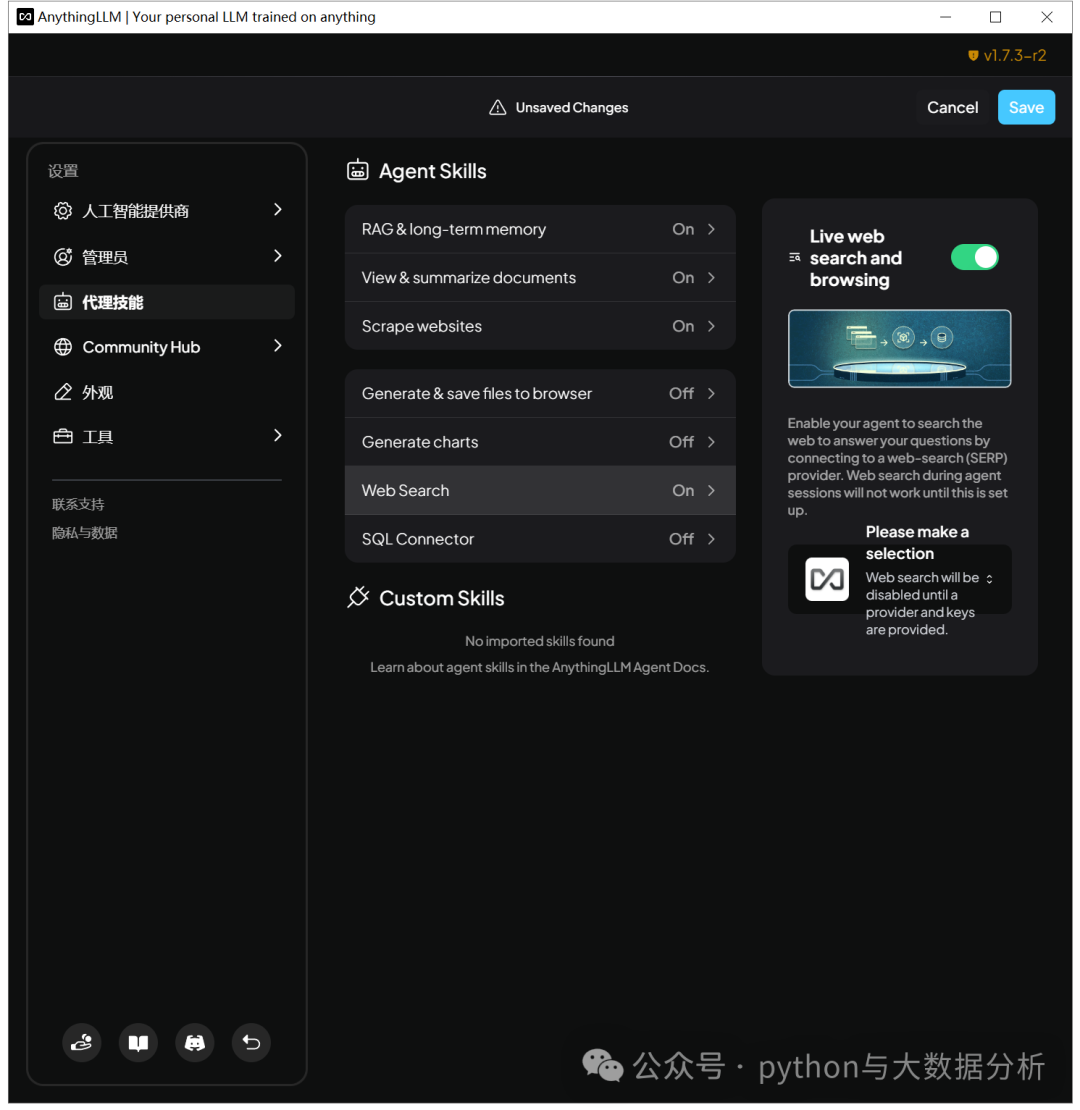Image resolution: width=1080 pixels, height=1110 pixels.
Task: Select the 外观 menu item
Action: pos(167,392)
